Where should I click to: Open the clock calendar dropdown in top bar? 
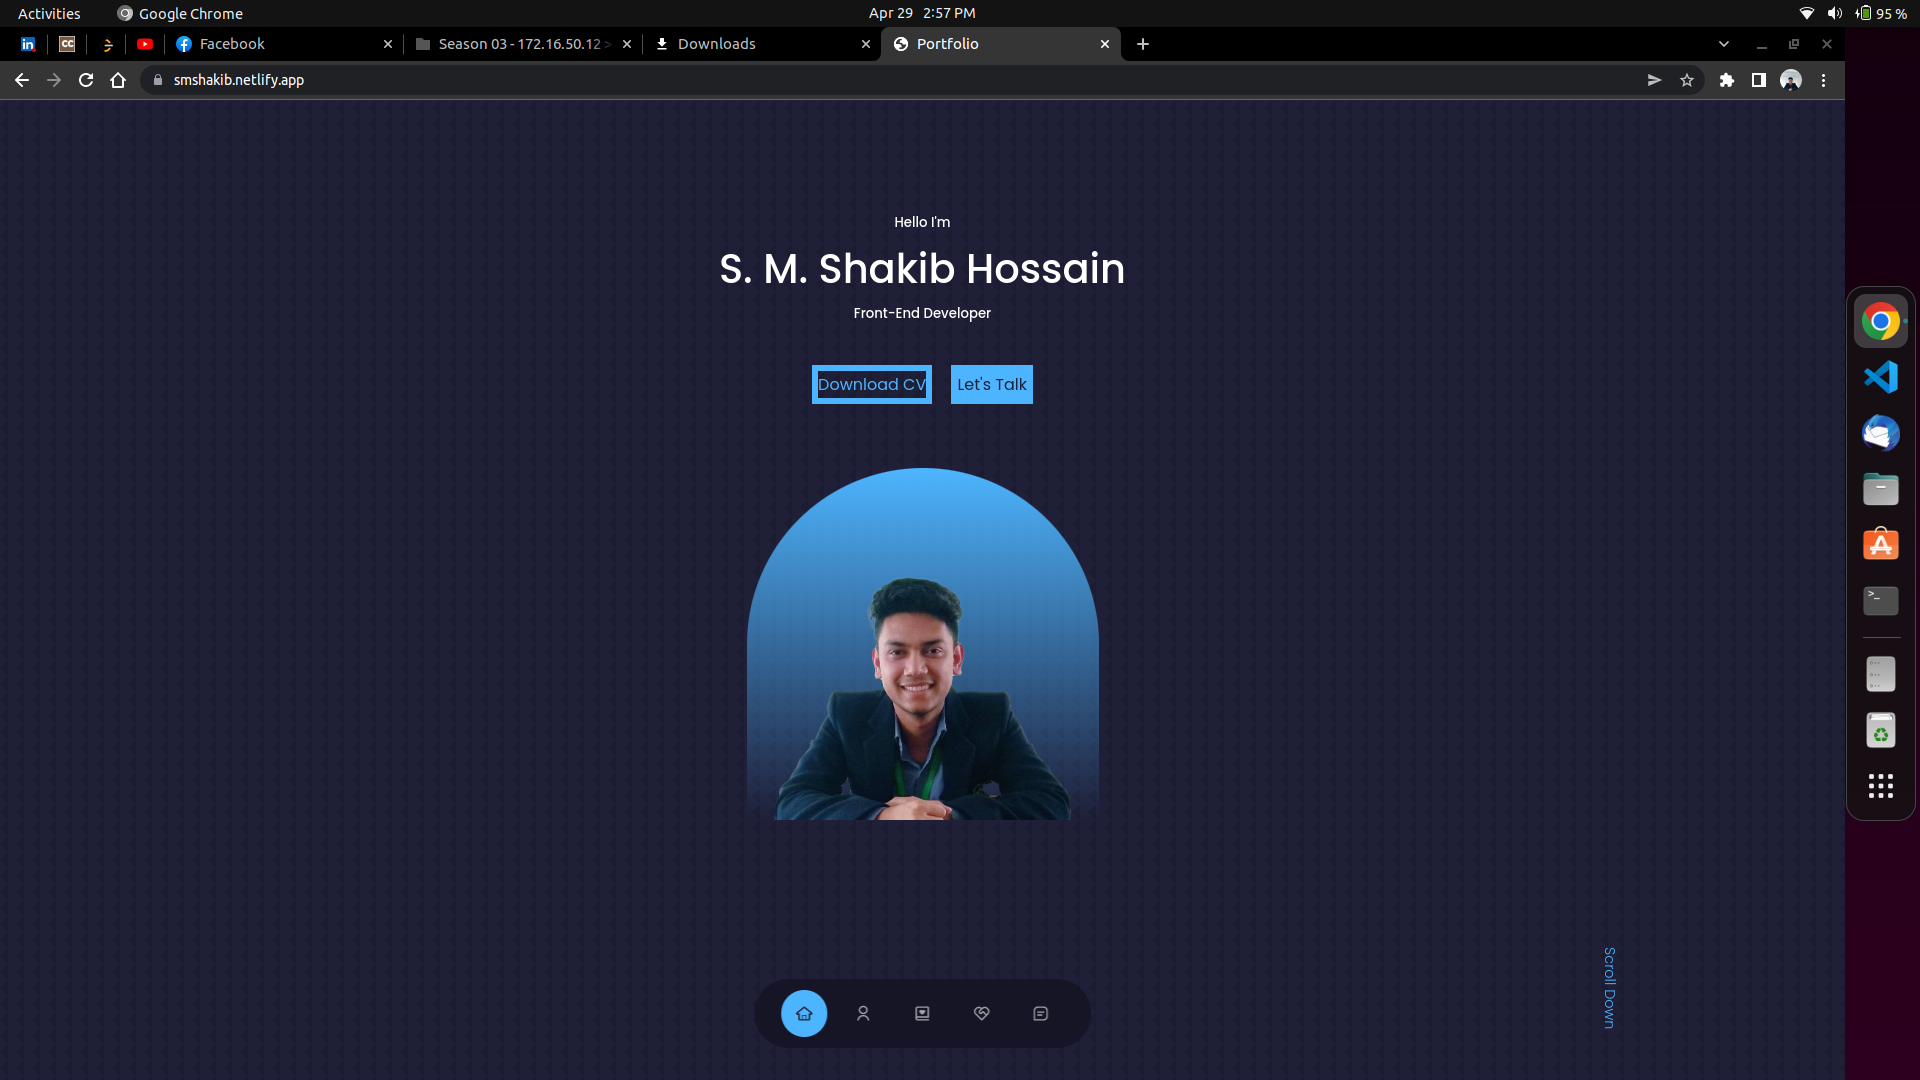pos(921,13)
